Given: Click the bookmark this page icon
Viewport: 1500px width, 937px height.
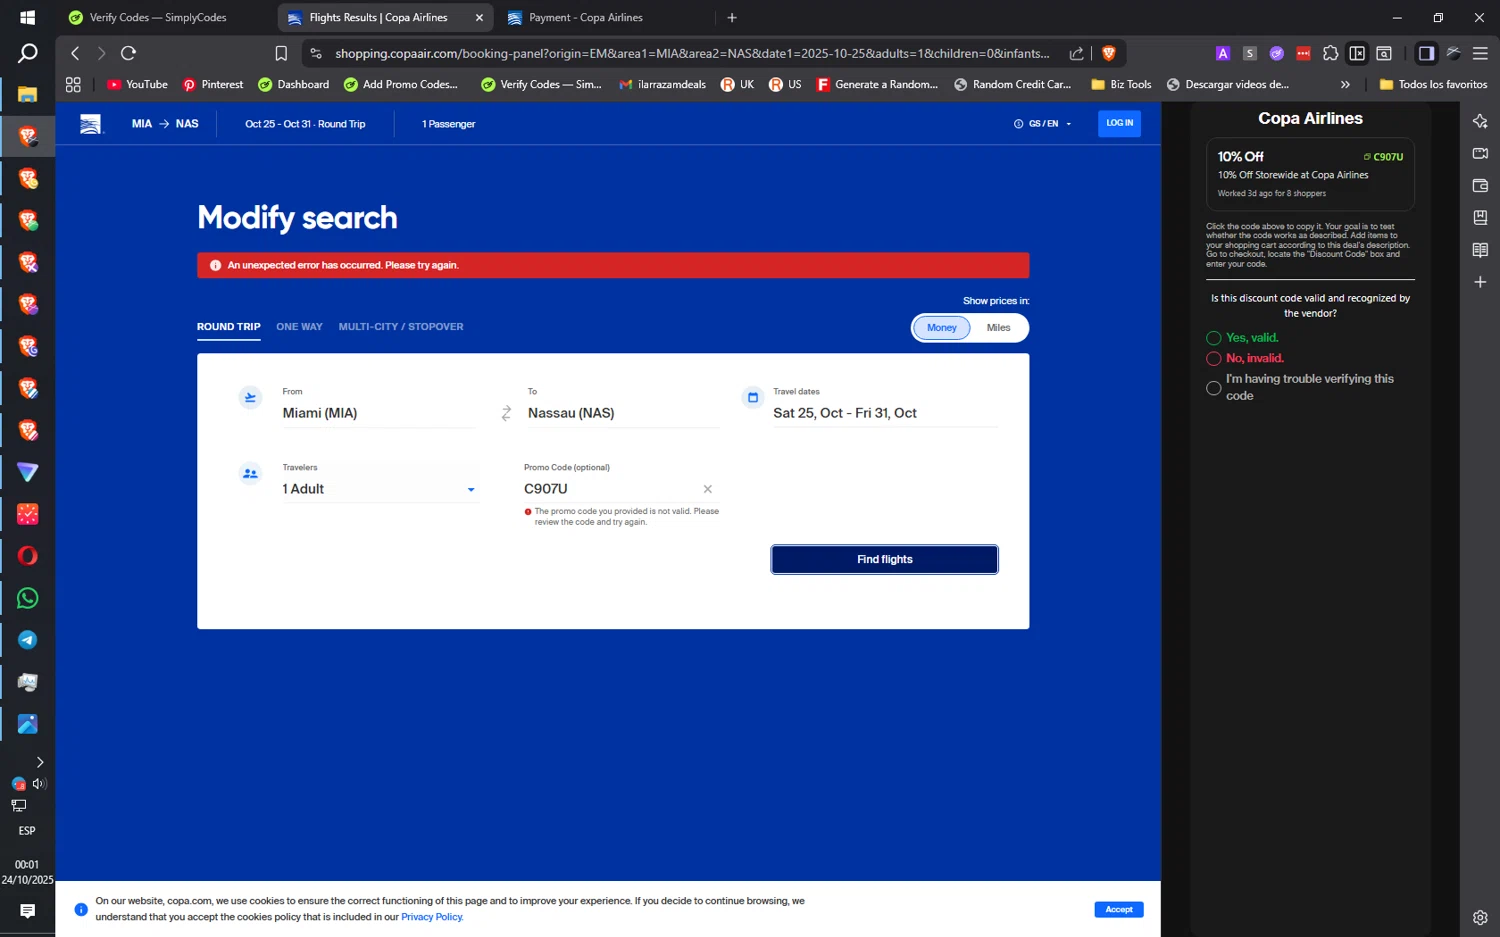Looking at the screenshot, I should click(281, 53).
